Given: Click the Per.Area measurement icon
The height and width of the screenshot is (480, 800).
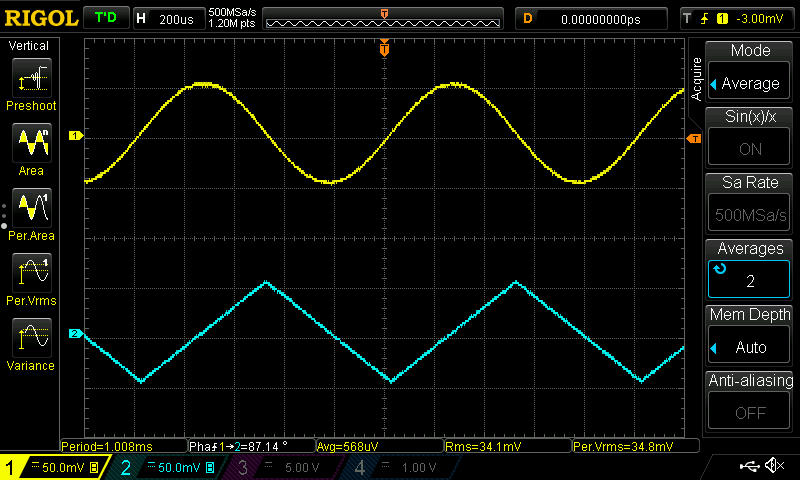Looking at the screenshot, I should (30, 212).
